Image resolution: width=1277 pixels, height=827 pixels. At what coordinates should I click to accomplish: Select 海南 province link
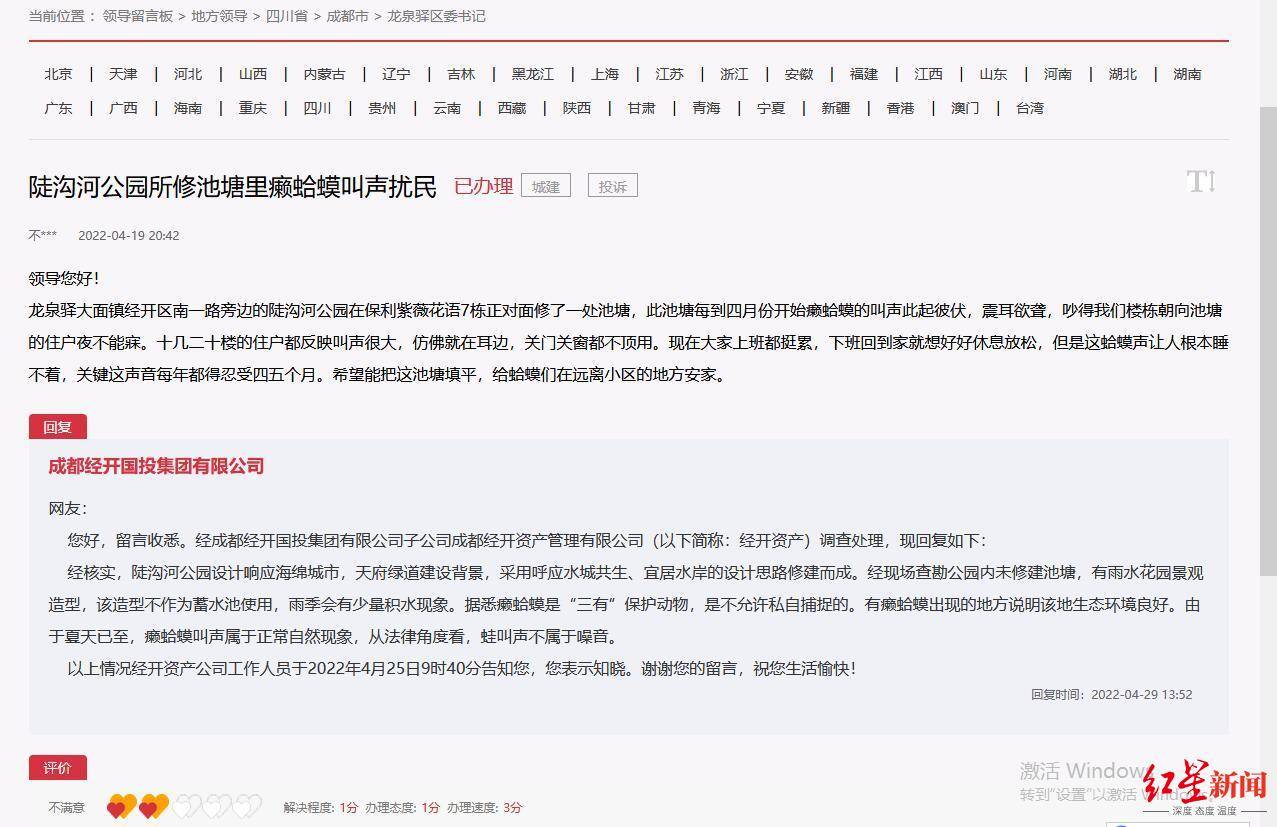pos(188,108)
